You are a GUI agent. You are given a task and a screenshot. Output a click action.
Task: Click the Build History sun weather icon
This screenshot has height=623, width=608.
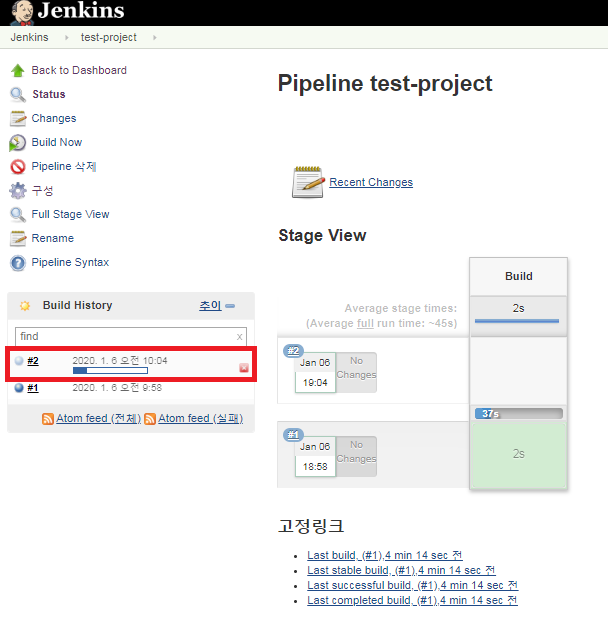pyautogui.click(x=25, y=306)
